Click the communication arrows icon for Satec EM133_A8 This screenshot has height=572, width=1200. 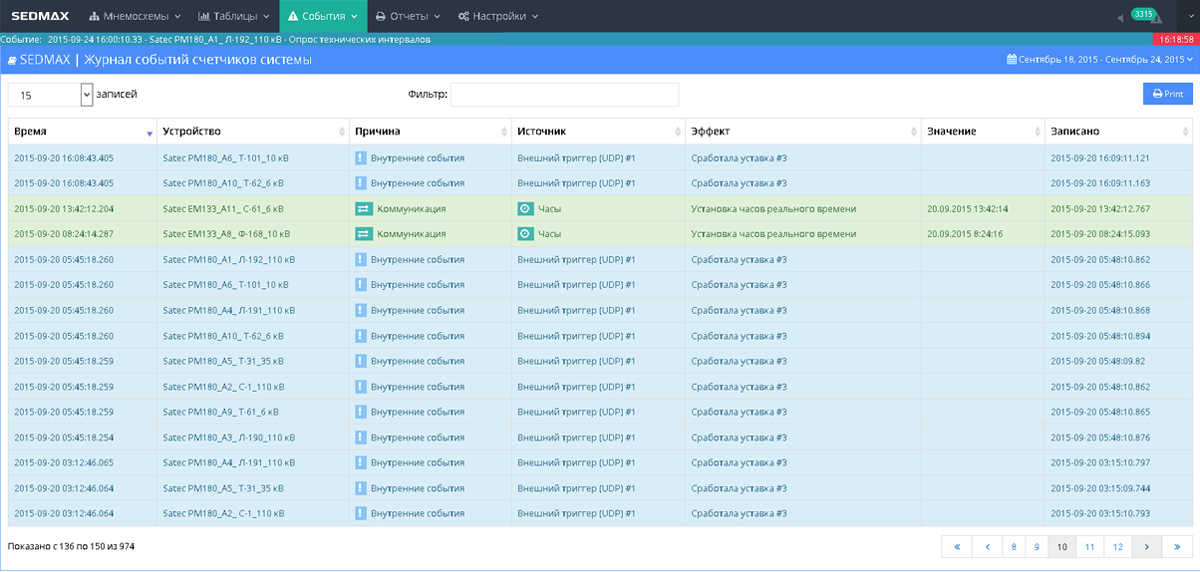point(363,234)
